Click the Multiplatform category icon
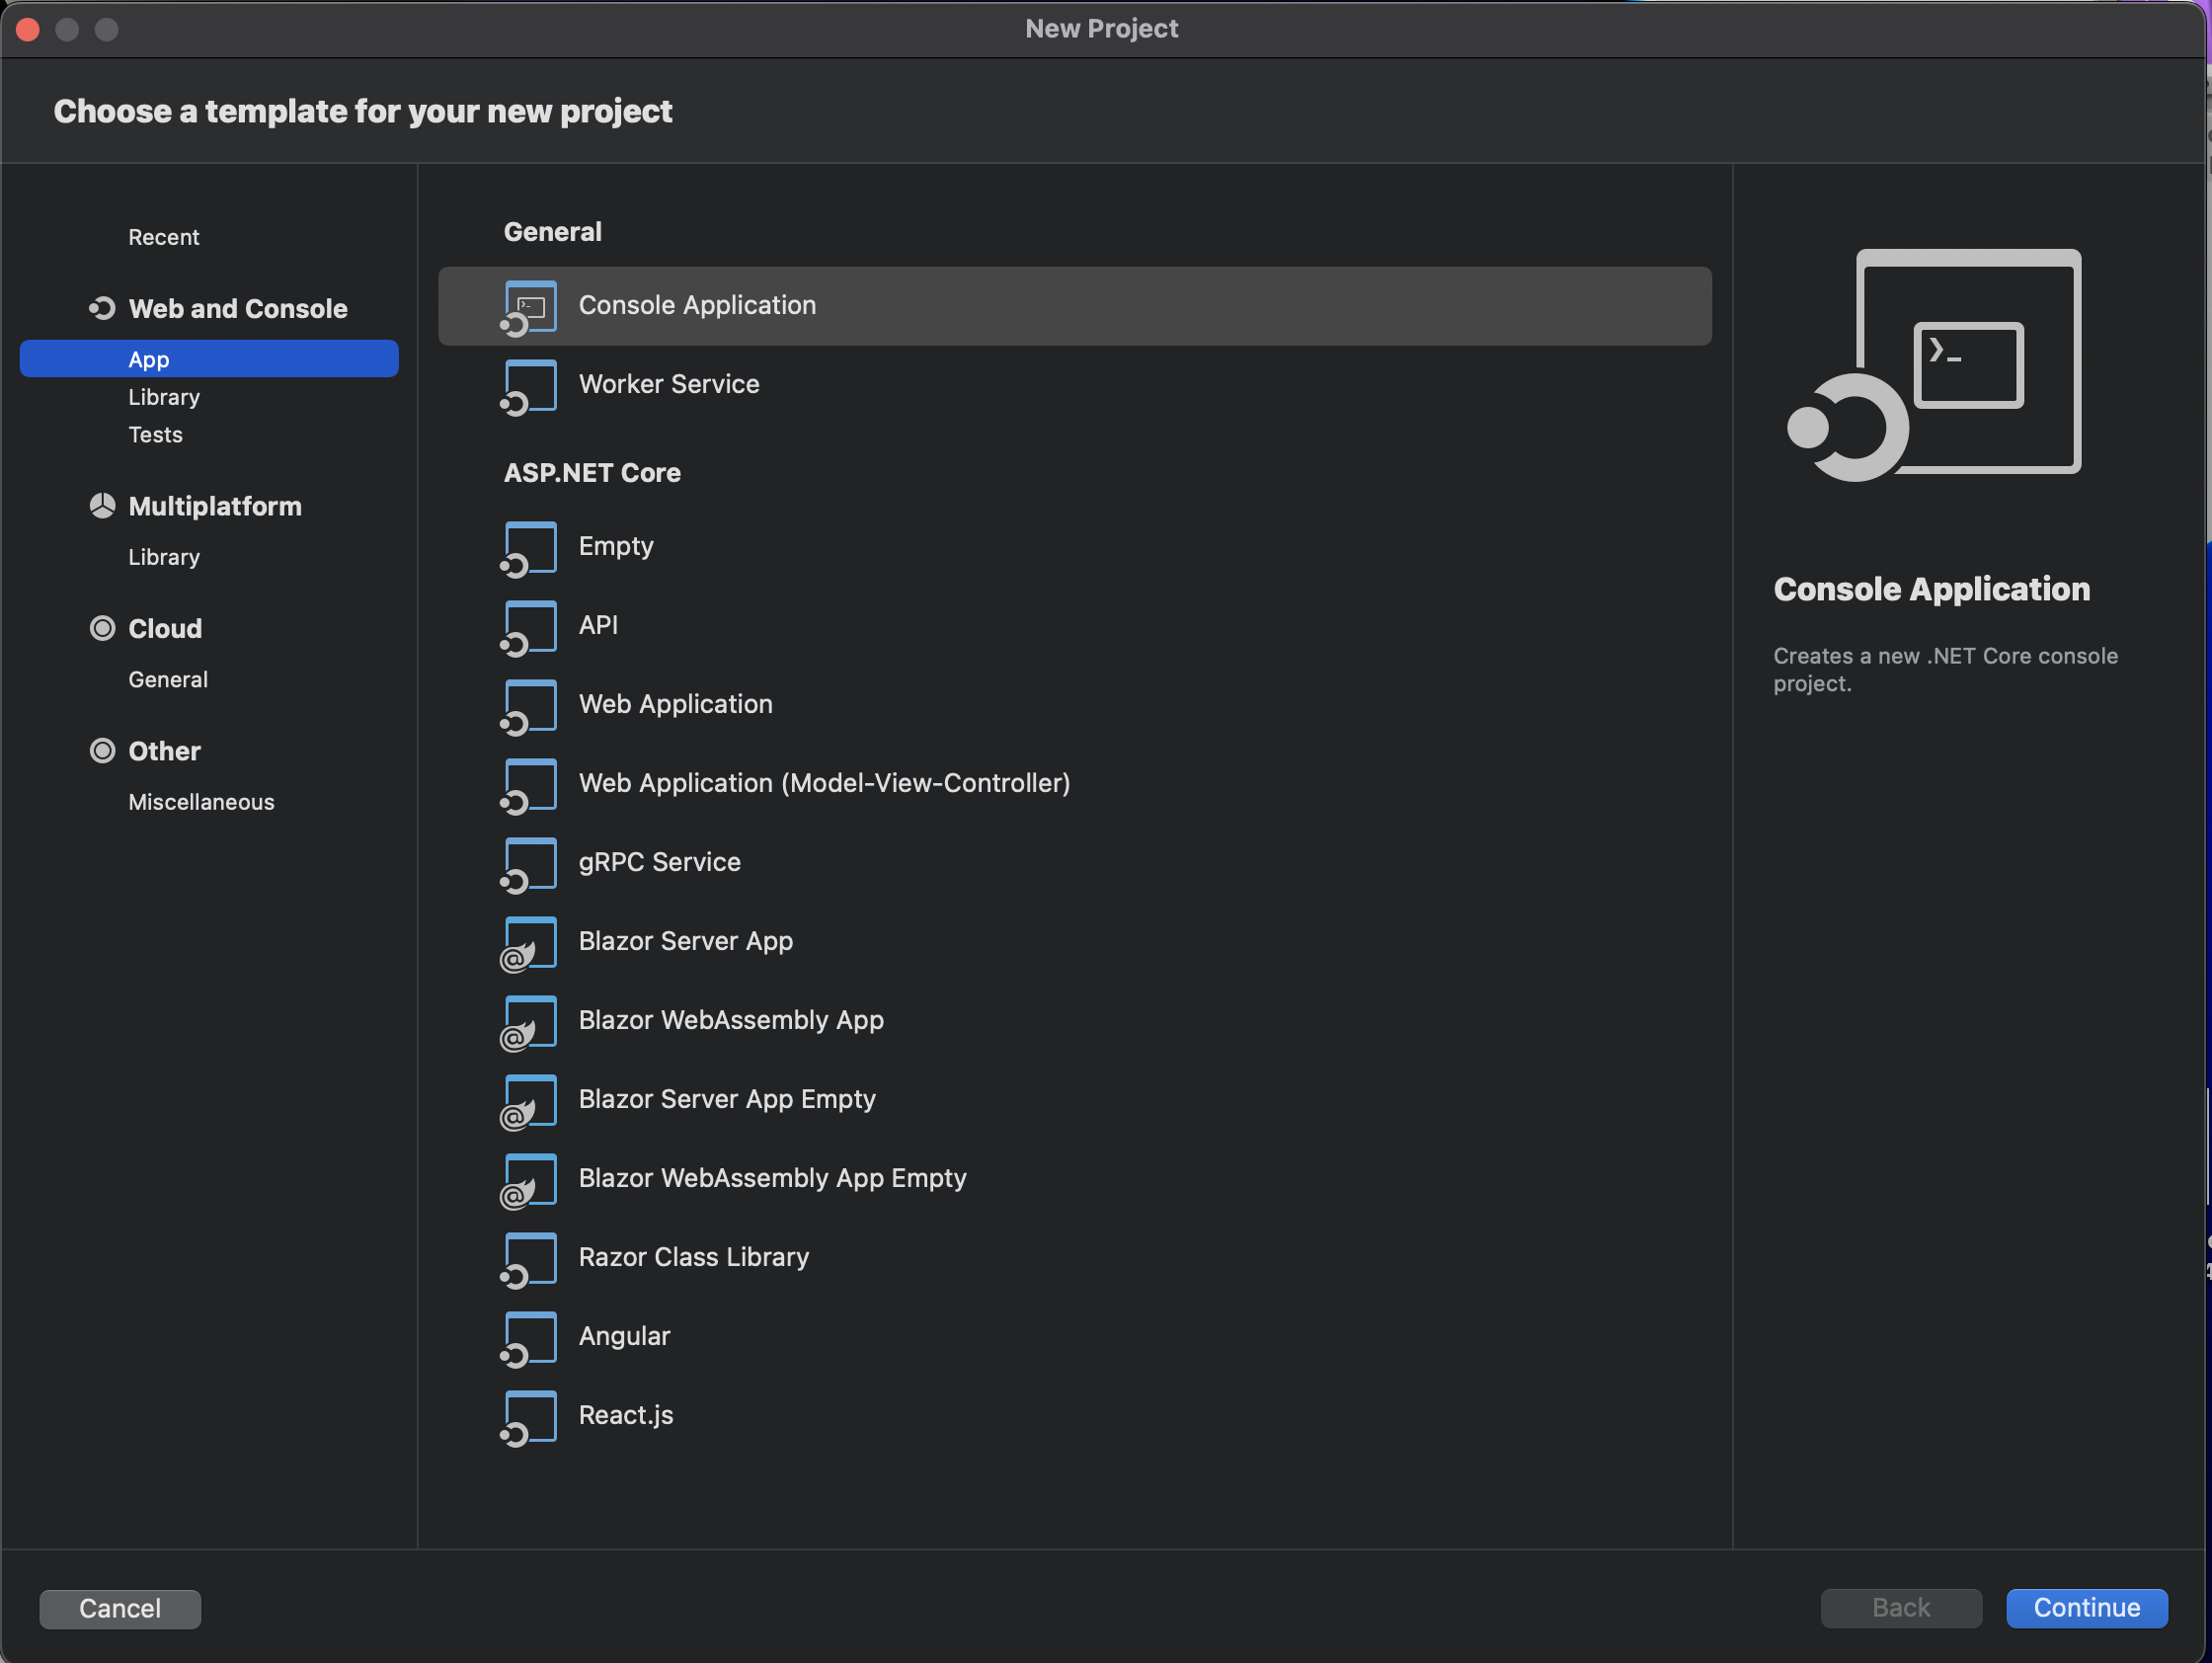This screenshot has width=2212, height=1663. pyautogui.click(x=102, y=506)
